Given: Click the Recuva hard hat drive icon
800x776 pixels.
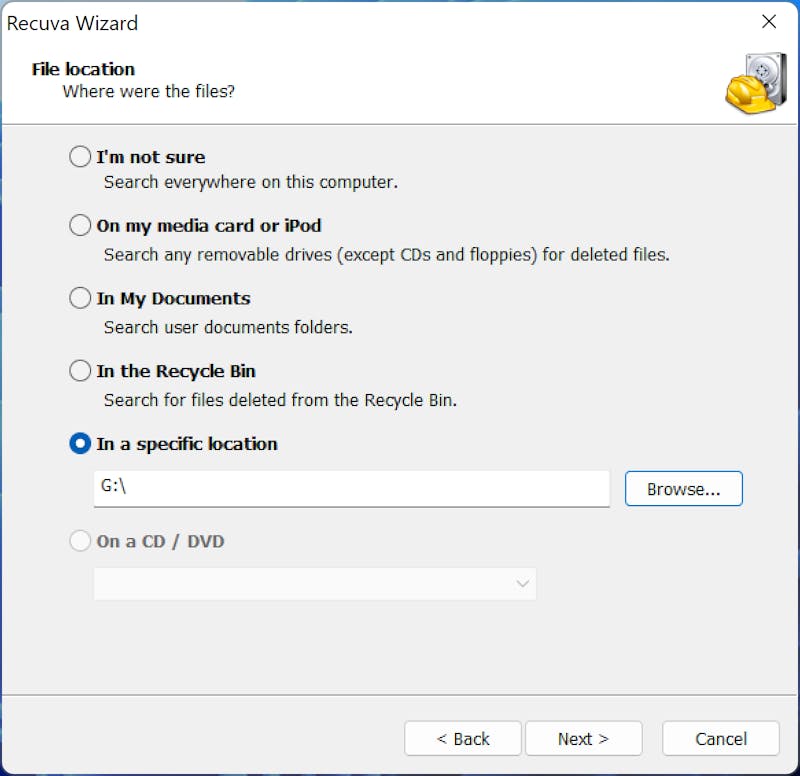Looking at the screenshot, I should tap(756, 83).
